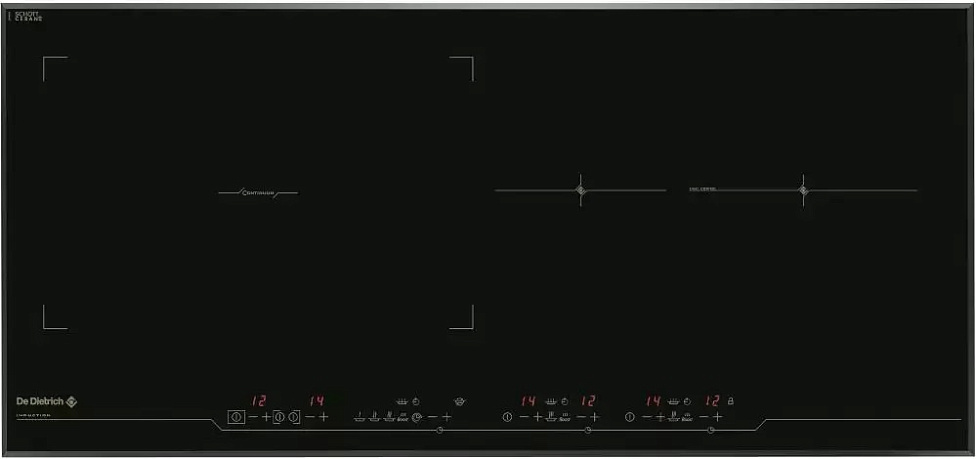
Task: Tap plus right of the far-left '12' display
Action: [x=266, y=417]
